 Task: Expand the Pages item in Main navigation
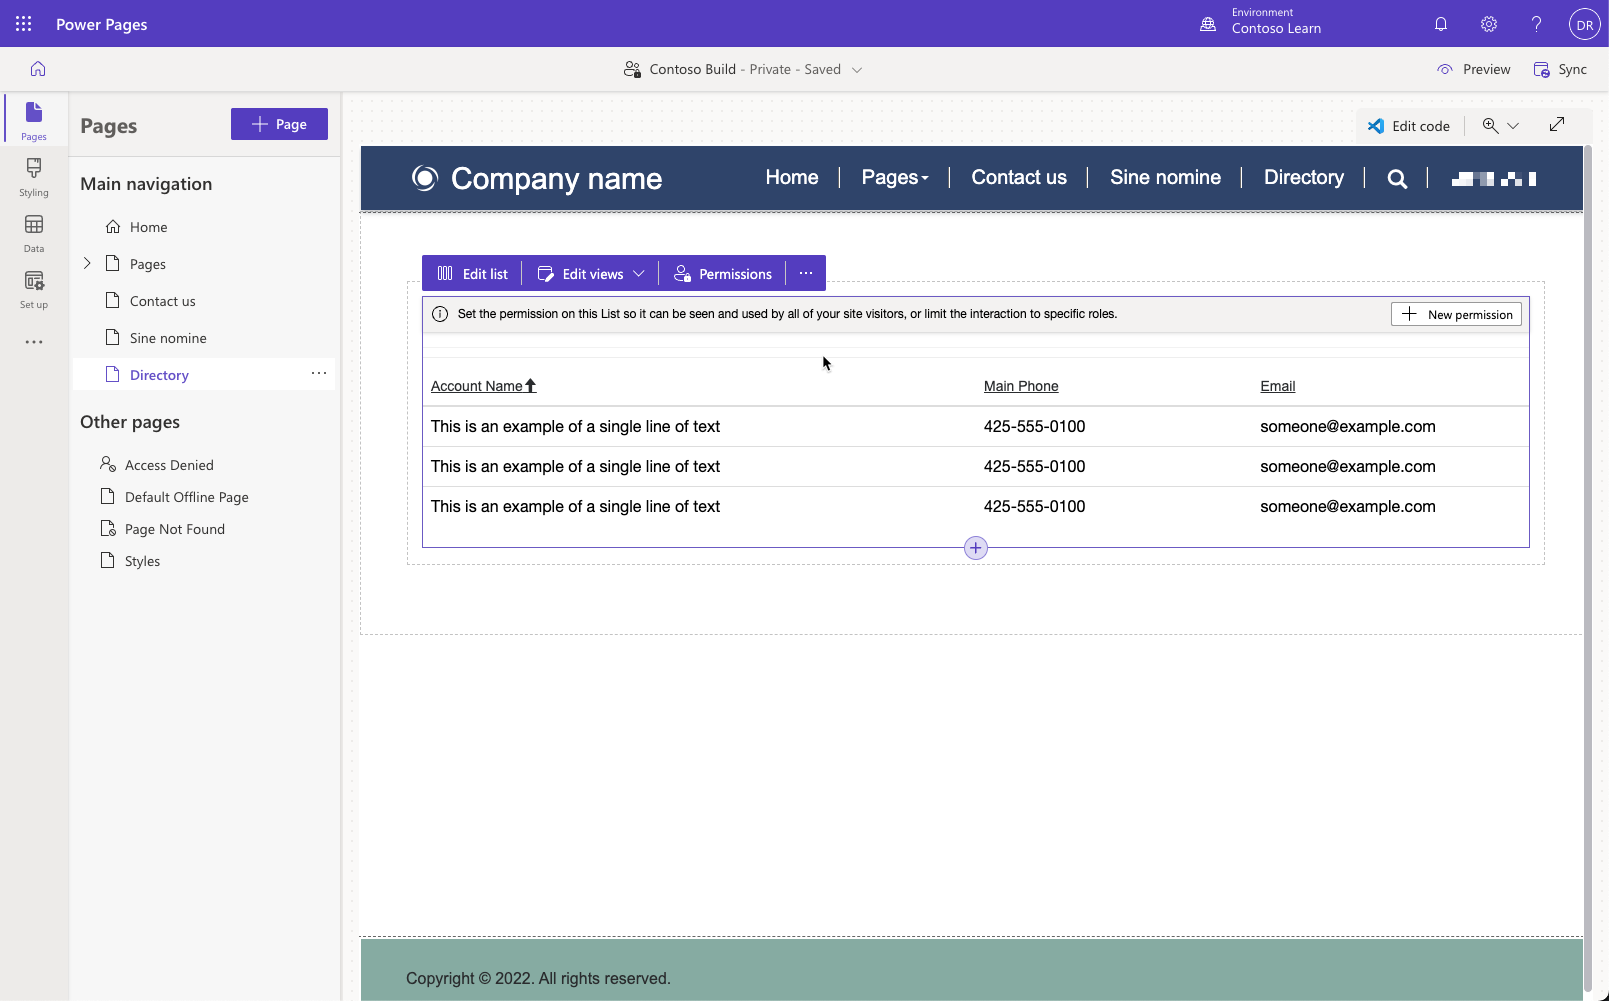tap(87, 263)
